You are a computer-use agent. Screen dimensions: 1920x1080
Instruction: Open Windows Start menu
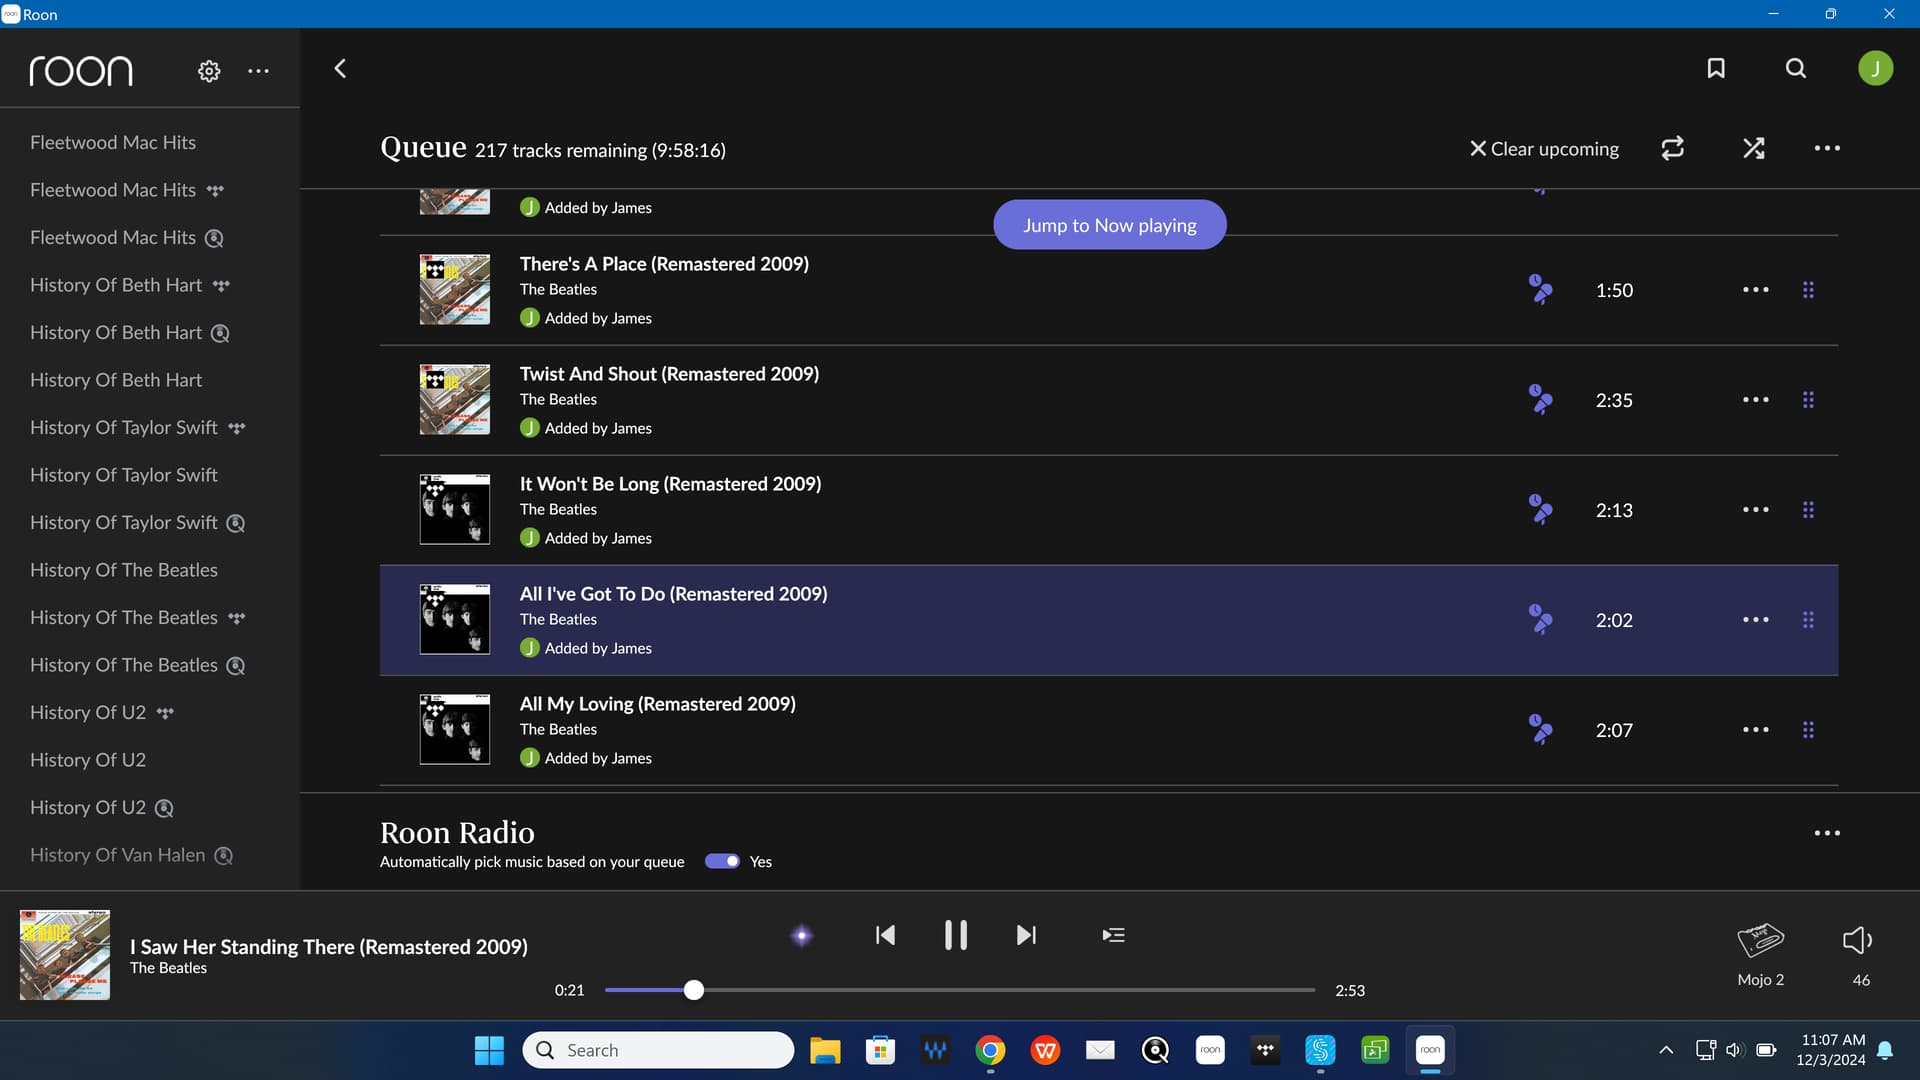(489, 1050)
